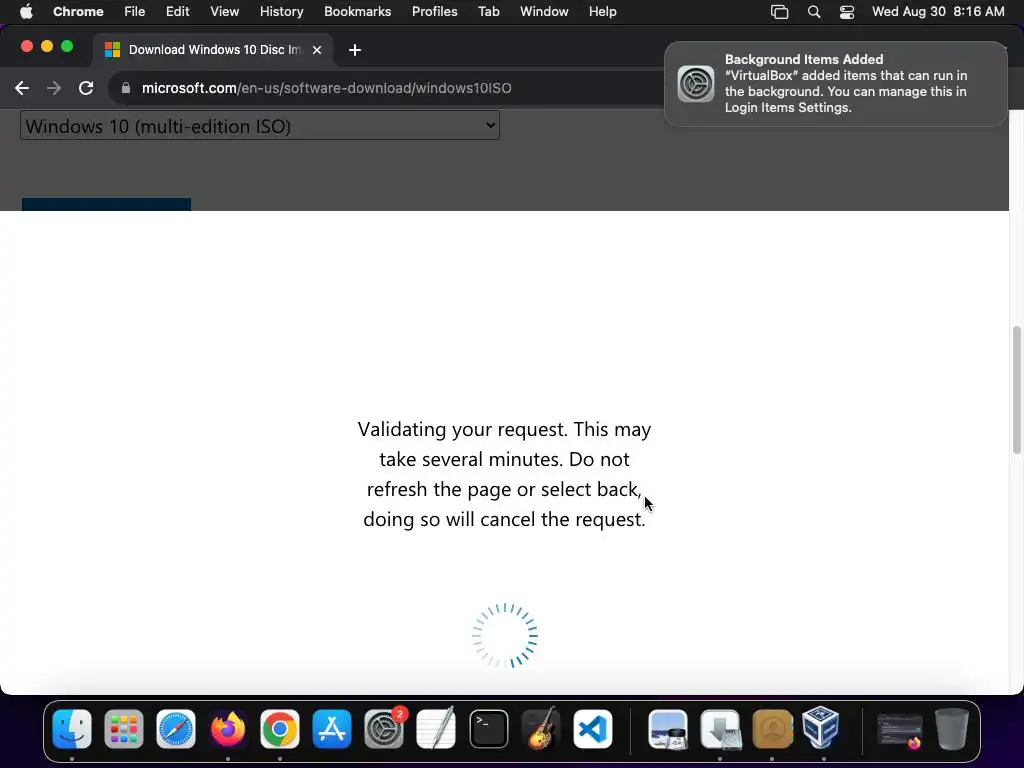Open Preview app in the Dock
1024x768 pixels.
click(x=667, y=729)
